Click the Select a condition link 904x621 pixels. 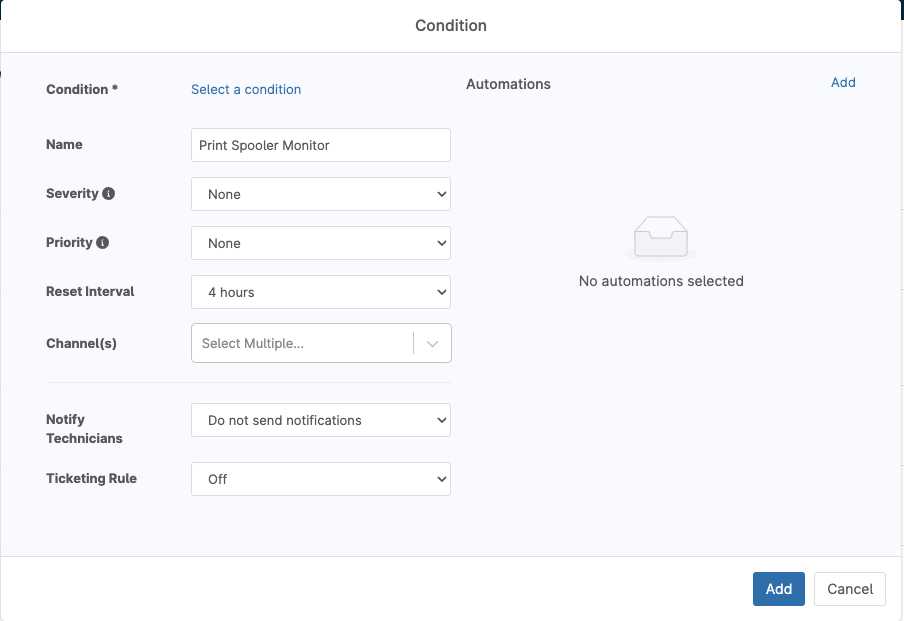(x=245, y=89)
